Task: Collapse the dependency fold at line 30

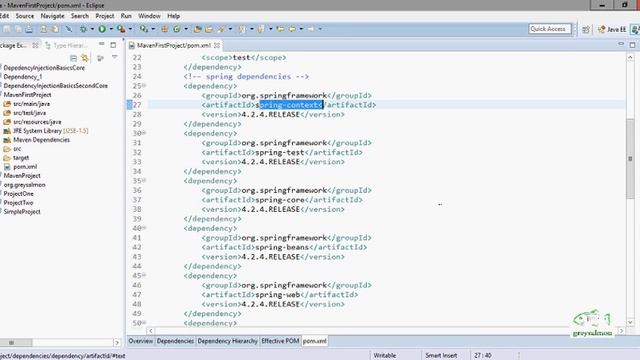Action: pos(144,133)
